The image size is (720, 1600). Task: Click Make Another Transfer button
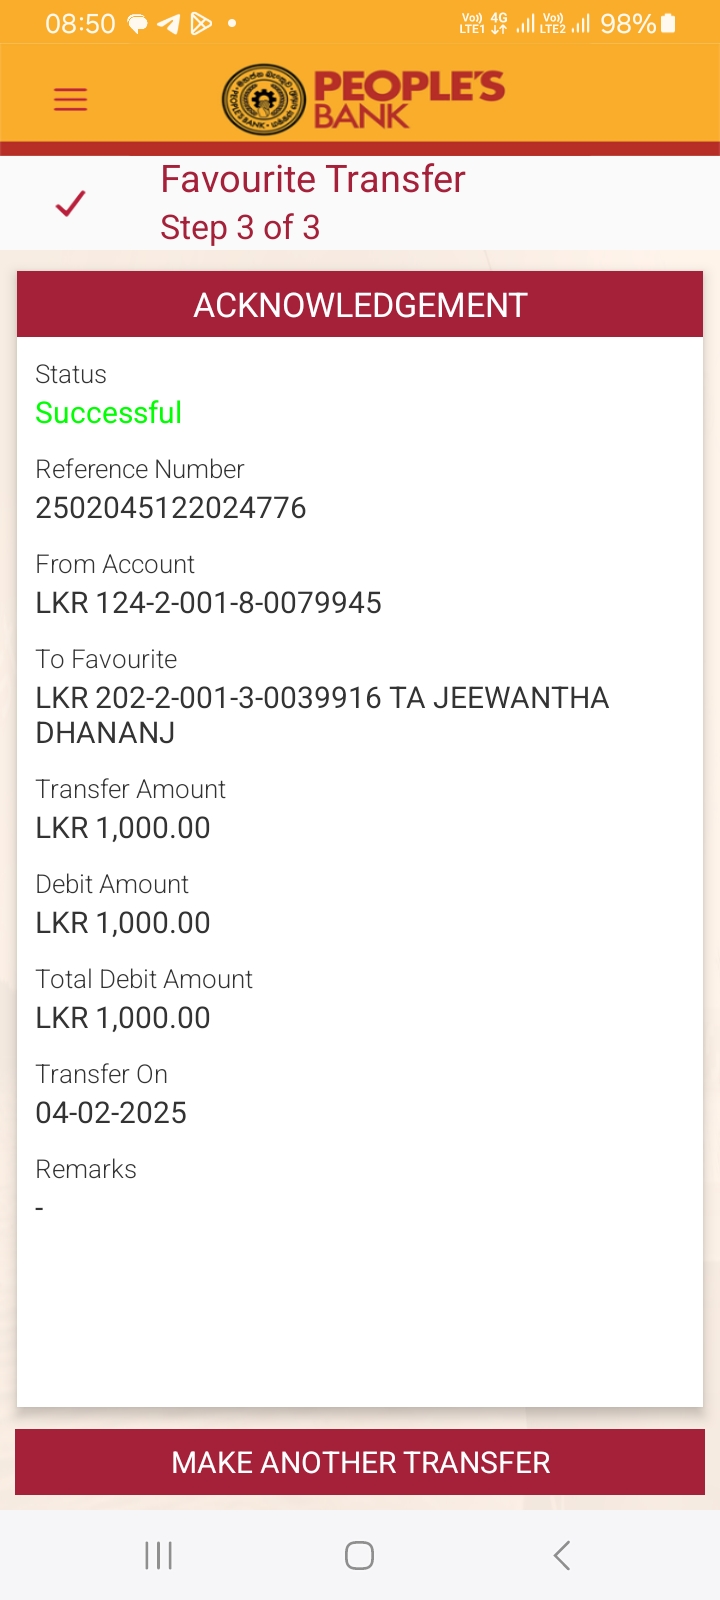pyautogui.click(x=360, y=1462)
